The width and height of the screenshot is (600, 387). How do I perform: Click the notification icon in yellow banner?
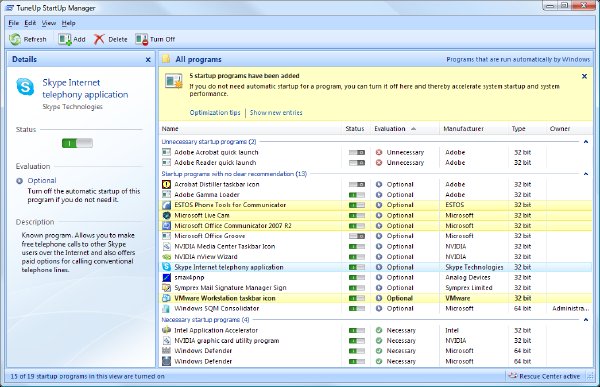pos(174,81)
